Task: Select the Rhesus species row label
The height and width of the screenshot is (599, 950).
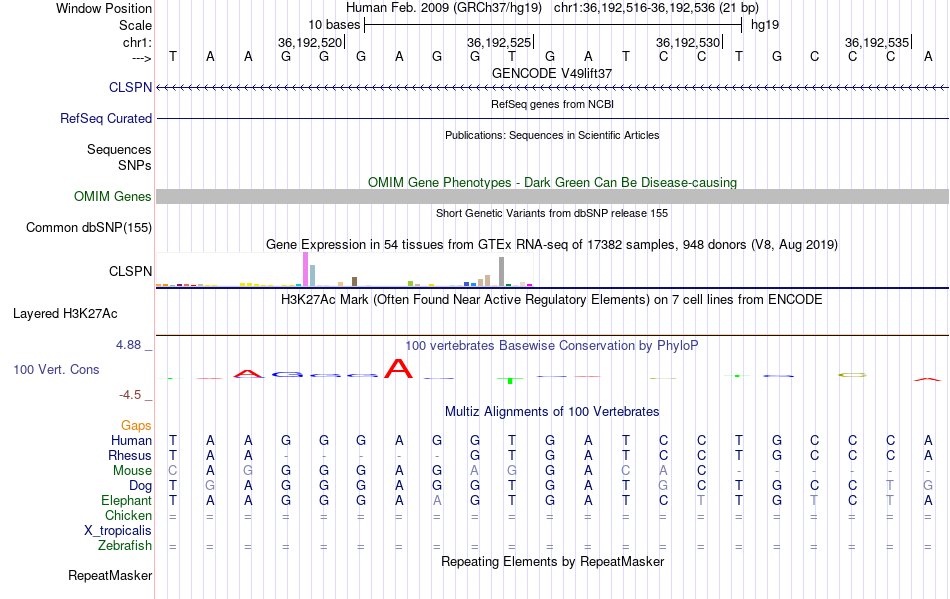Action: pos(130,455)
